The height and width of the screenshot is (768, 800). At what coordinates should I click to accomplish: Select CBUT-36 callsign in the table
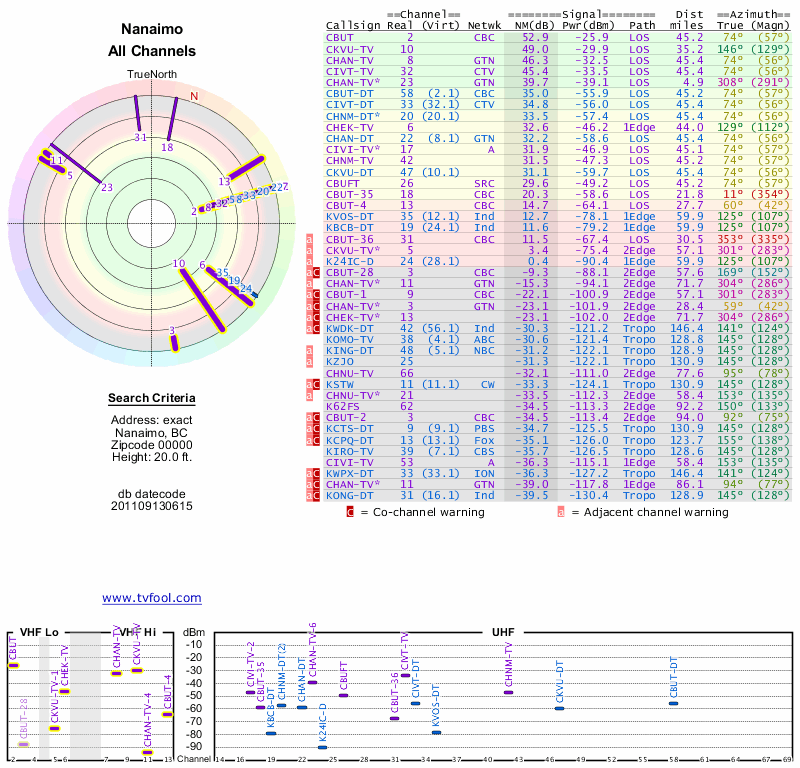tap(349, 239)
